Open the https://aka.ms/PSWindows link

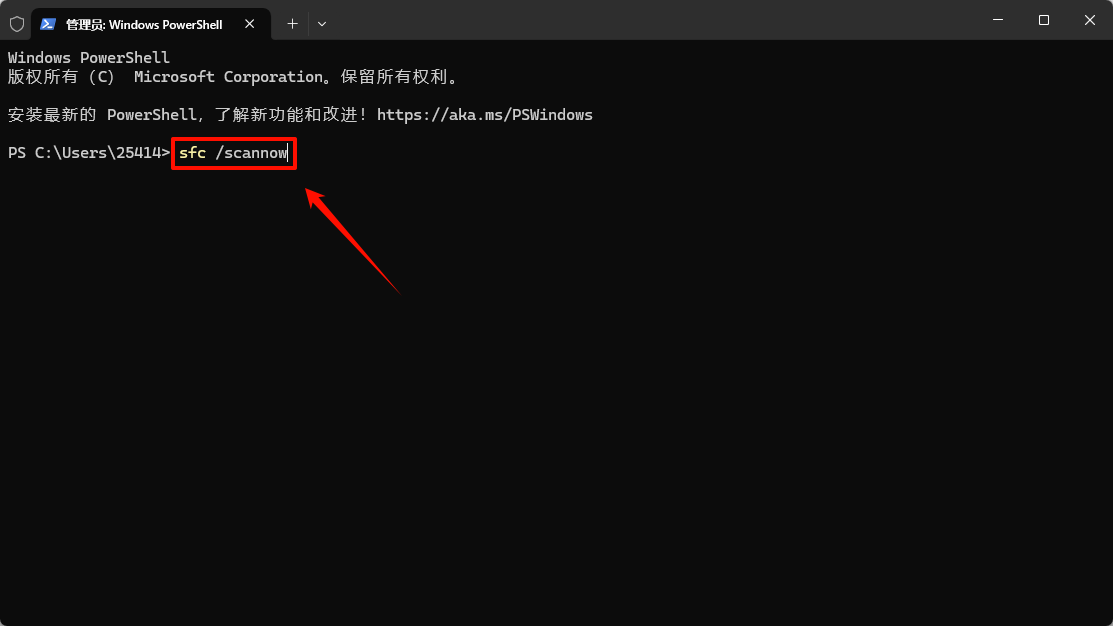tap(484, 115)
